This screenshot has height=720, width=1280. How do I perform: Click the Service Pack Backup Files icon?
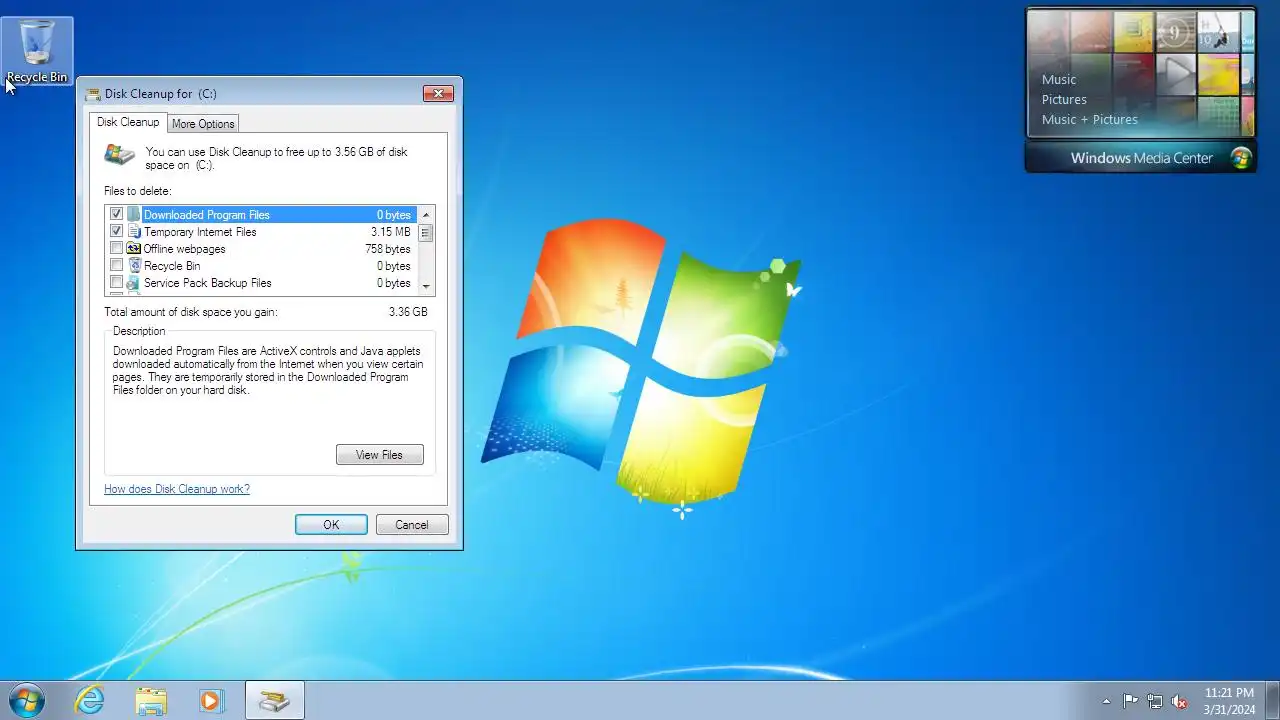pyautogui.click(x=134, y=283)
